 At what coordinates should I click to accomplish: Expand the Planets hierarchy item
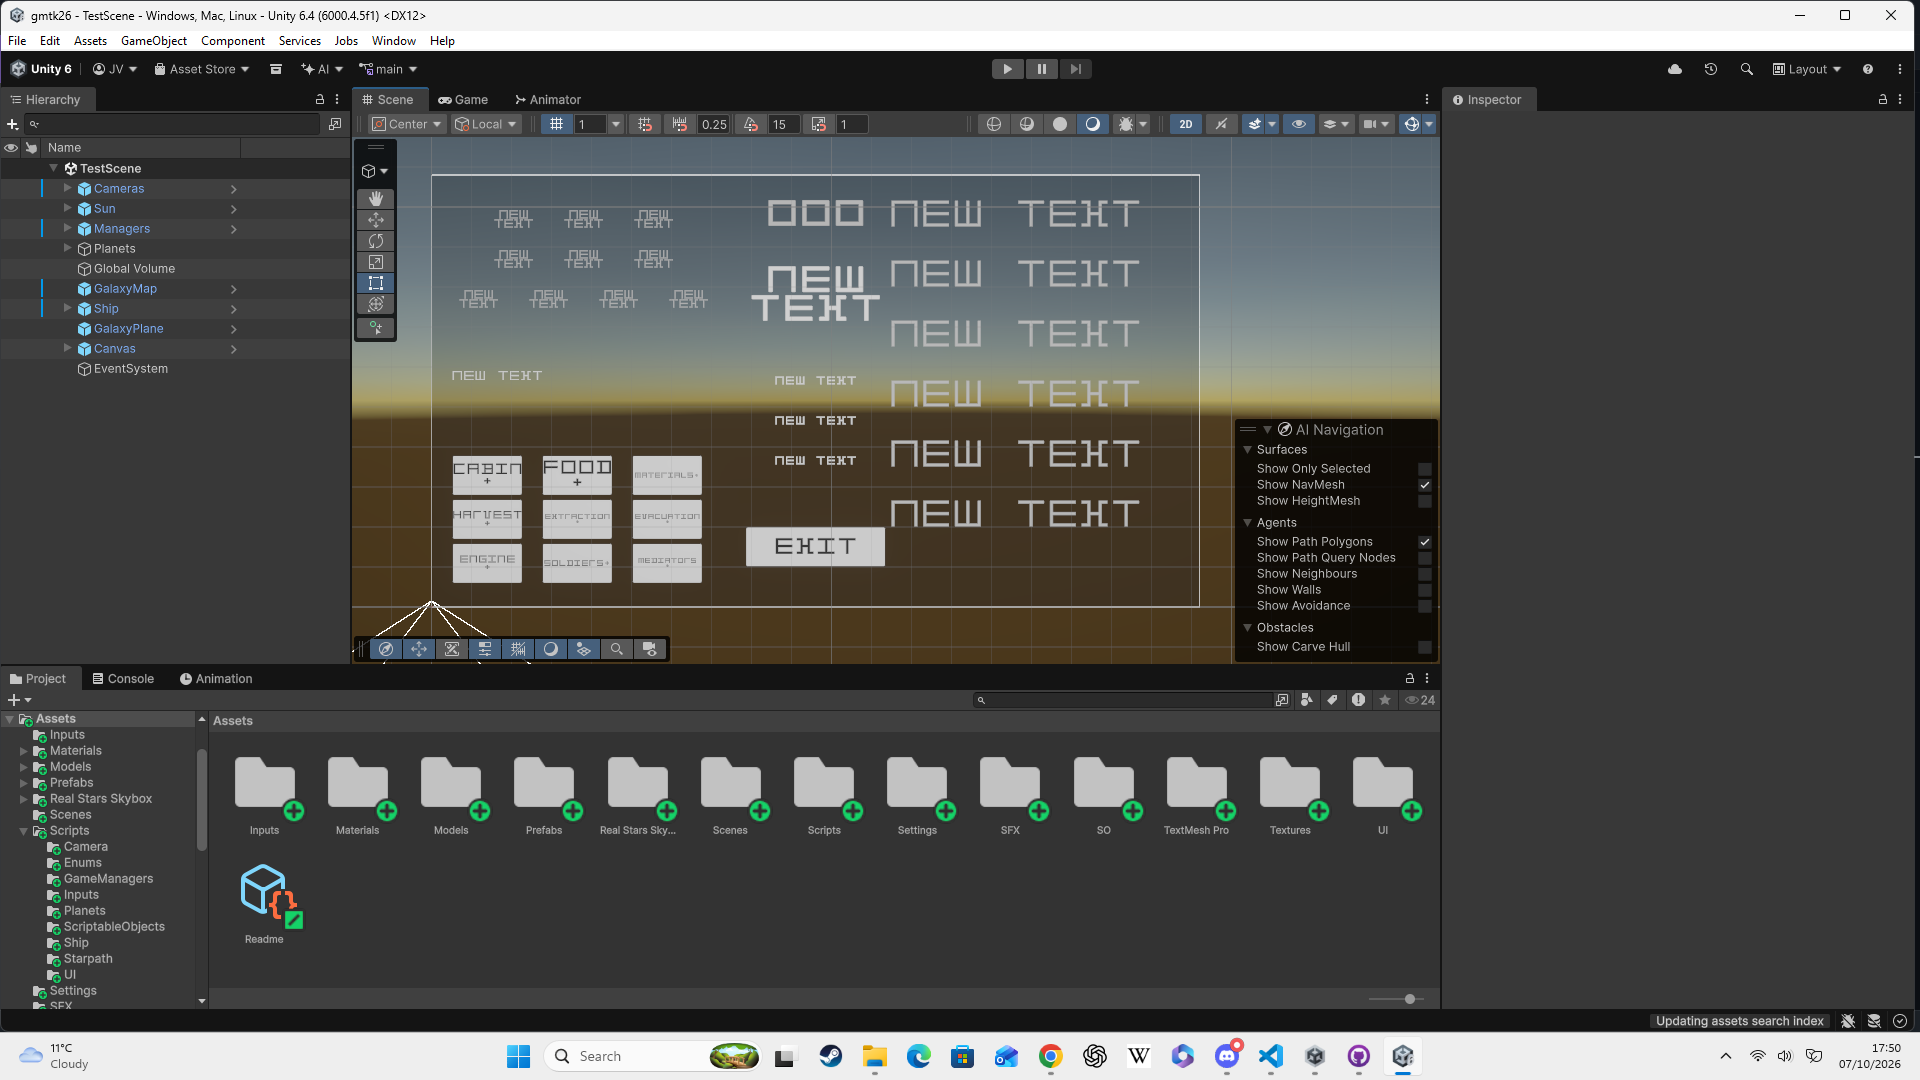click(x=68, y=248)
